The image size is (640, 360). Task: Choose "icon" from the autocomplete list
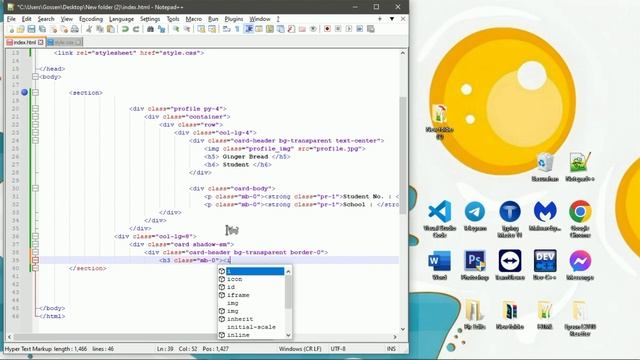pos(235,279)
